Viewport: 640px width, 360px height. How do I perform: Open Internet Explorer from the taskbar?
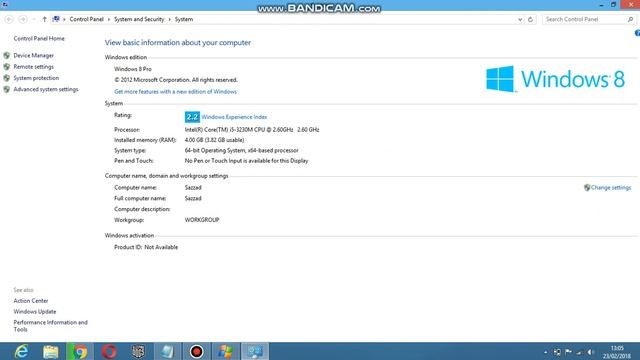21,351
